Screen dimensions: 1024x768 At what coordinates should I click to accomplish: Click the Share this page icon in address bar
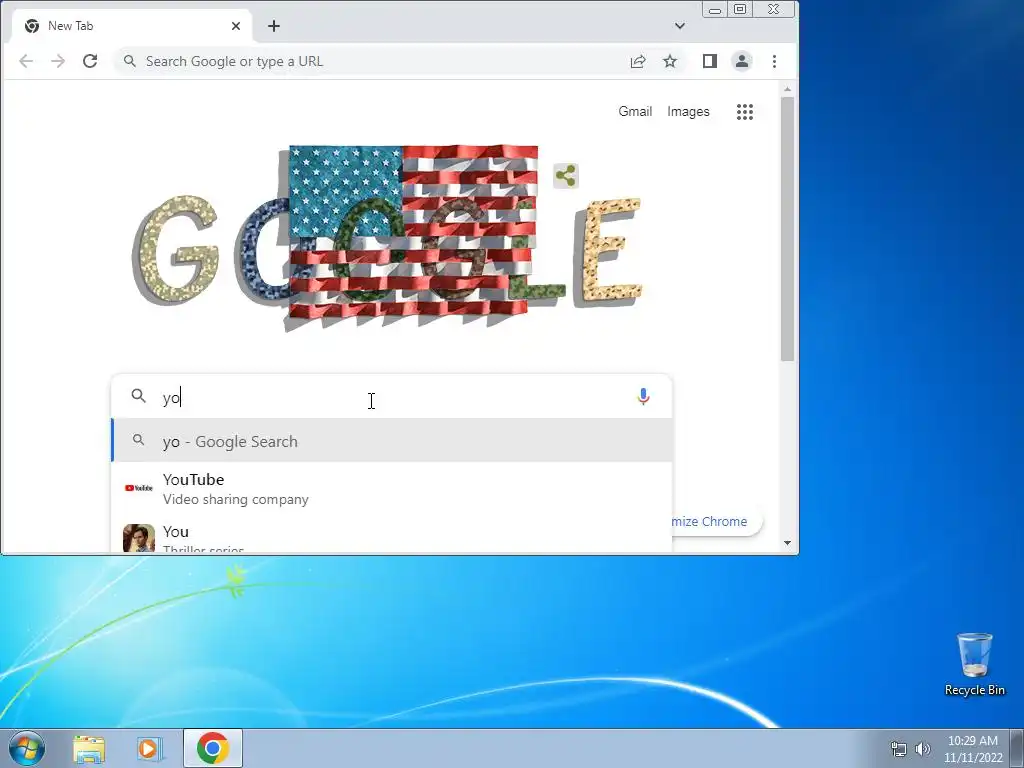click(638, 61)
